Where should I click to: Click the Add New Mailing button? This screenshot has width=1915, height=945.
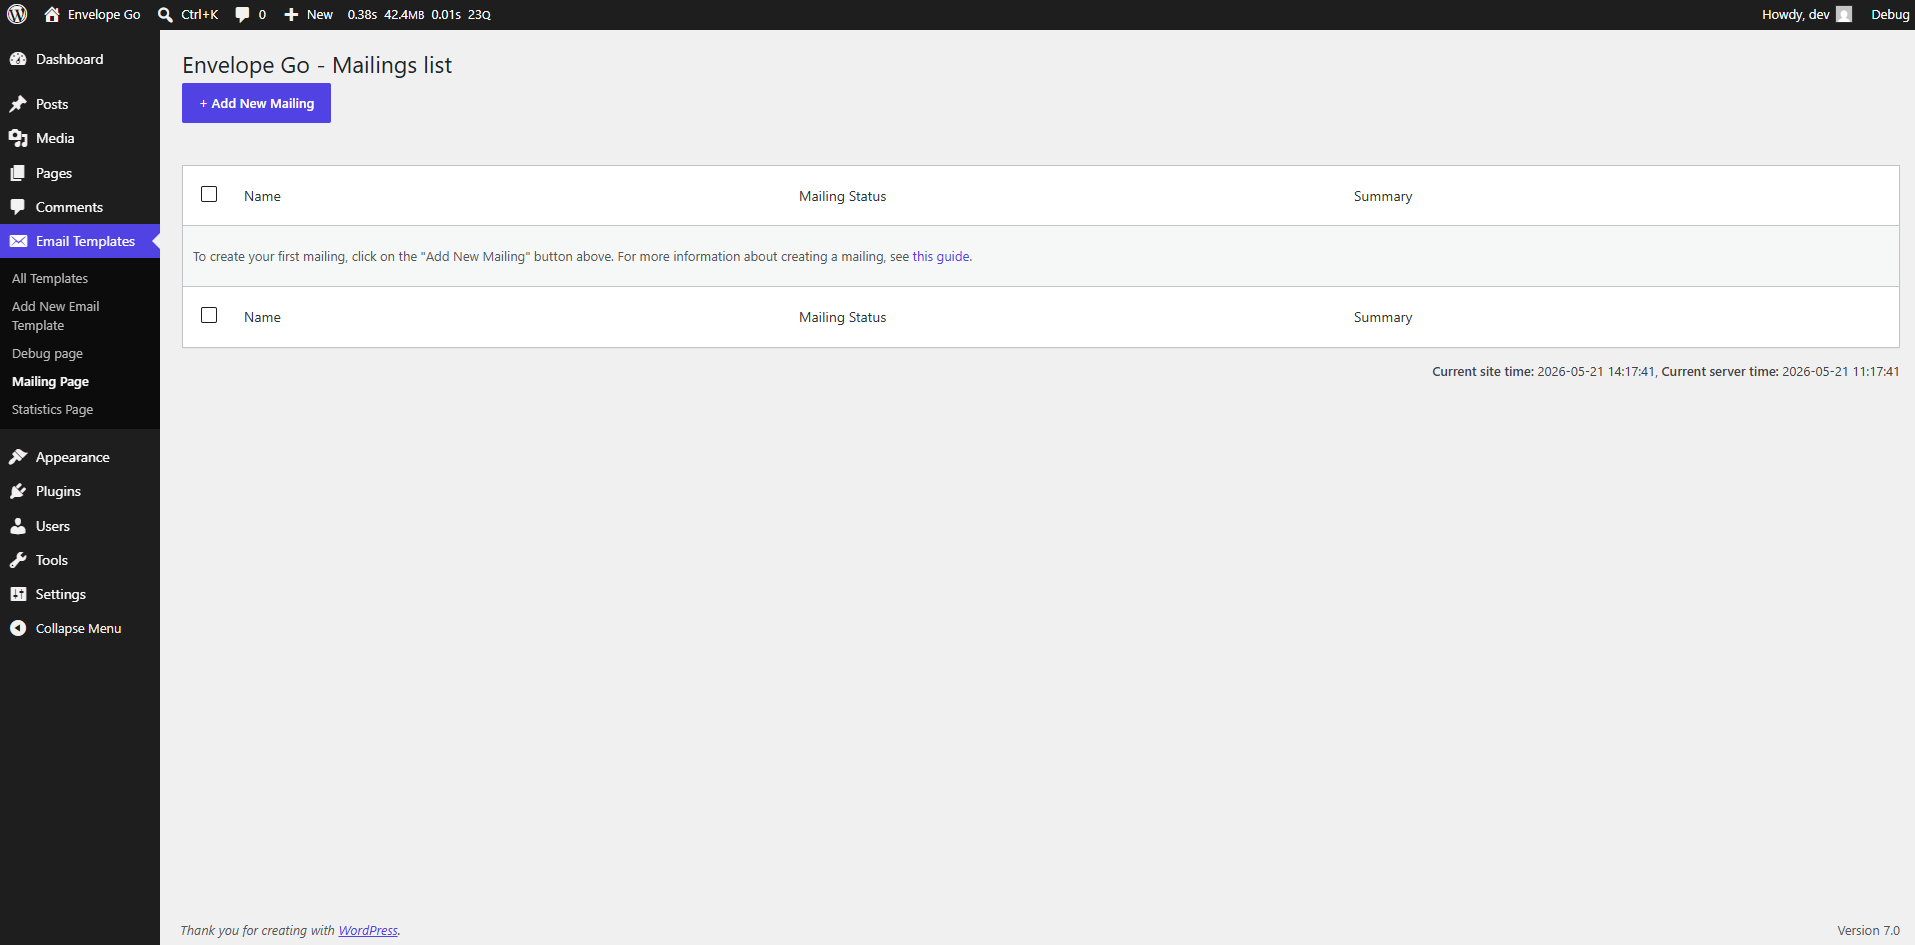pos(256,103)
